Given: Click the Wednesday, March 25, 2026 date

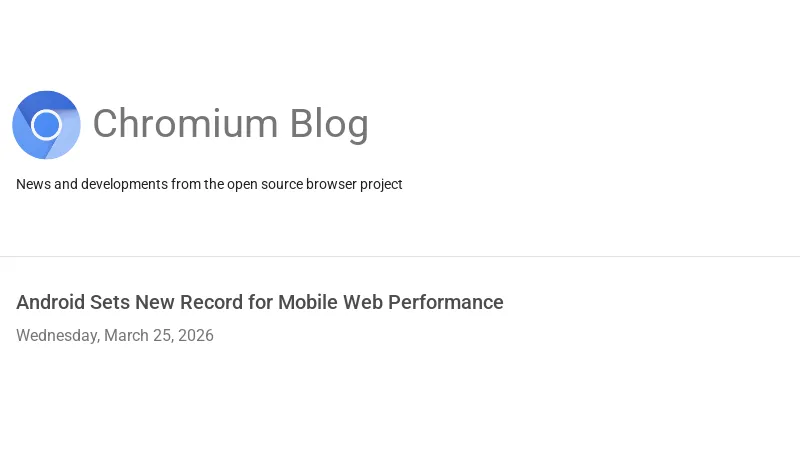Looking at the screenshot, I should [115, 336].
